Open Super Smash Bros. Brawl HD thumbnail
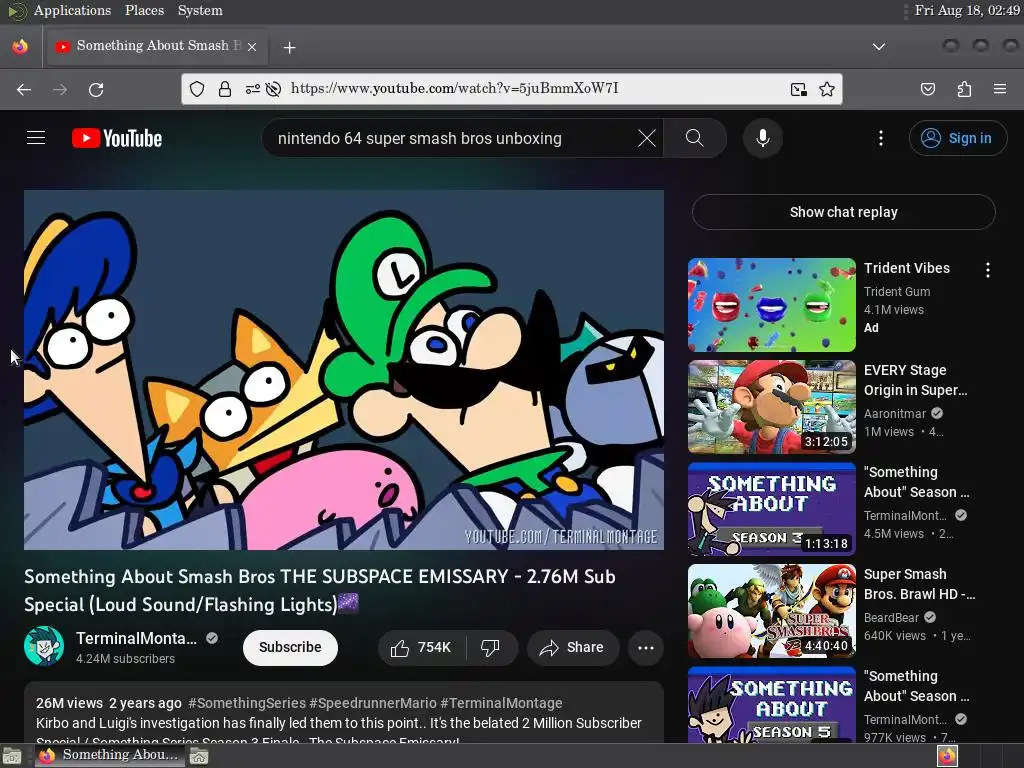Image resolution: width=1024 pixels, height=768 pixels. pyautogui.click(x=771, y=611)
